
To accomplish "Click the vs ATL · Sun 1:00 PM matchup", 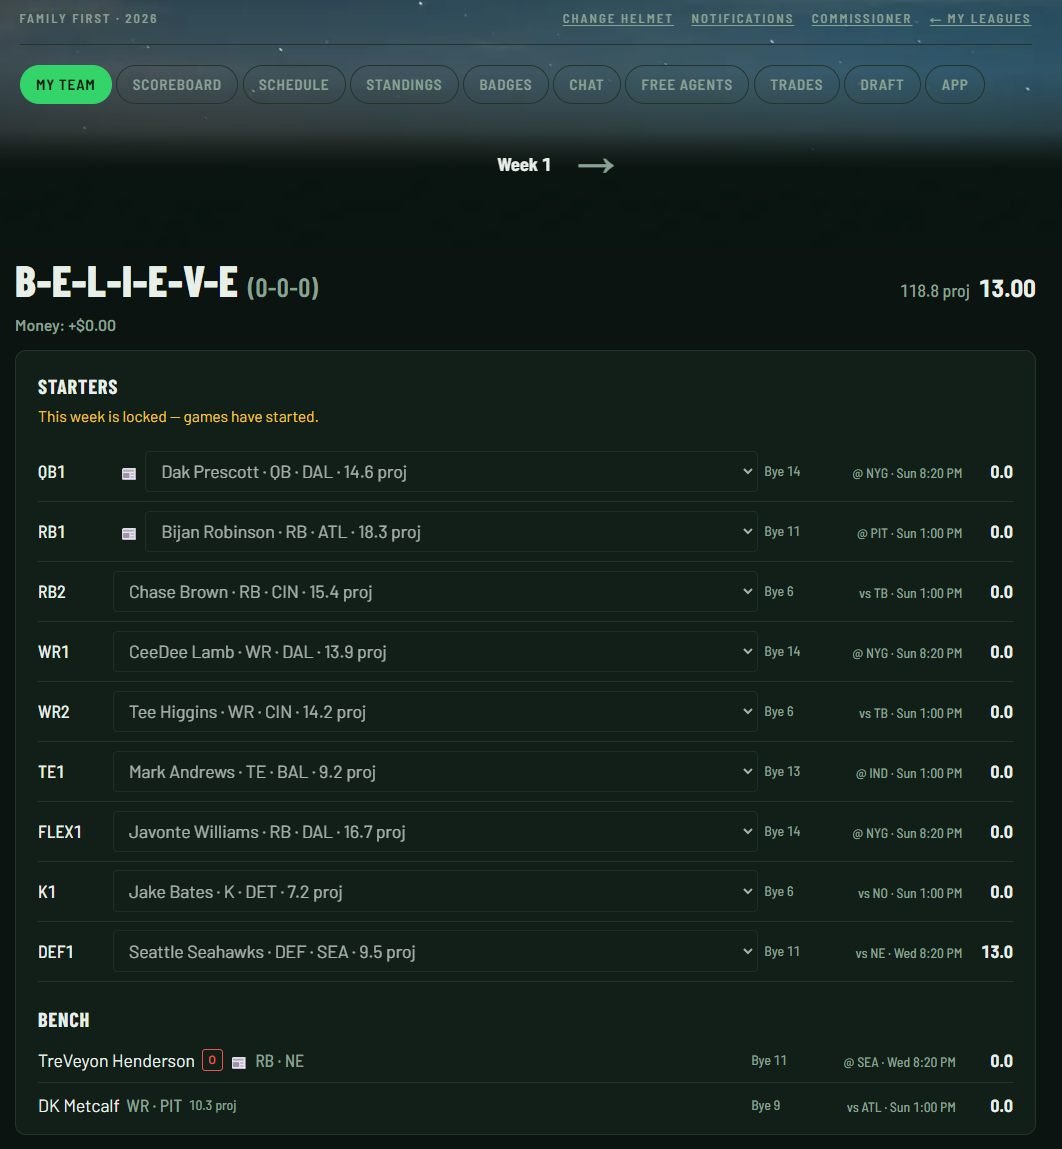I will click(x=901, y=1107).
